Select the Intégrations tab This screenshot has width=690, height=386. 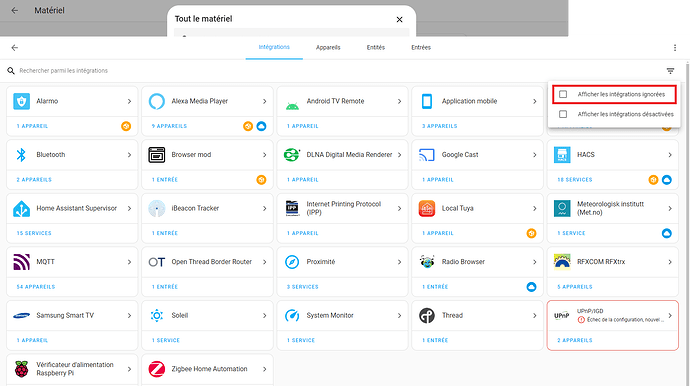click(274, 47)
